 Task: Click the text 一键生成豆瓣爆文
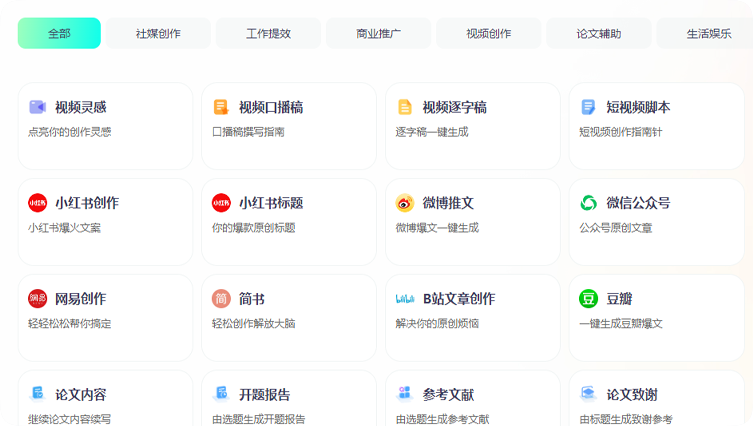click(x=620, y=324)
